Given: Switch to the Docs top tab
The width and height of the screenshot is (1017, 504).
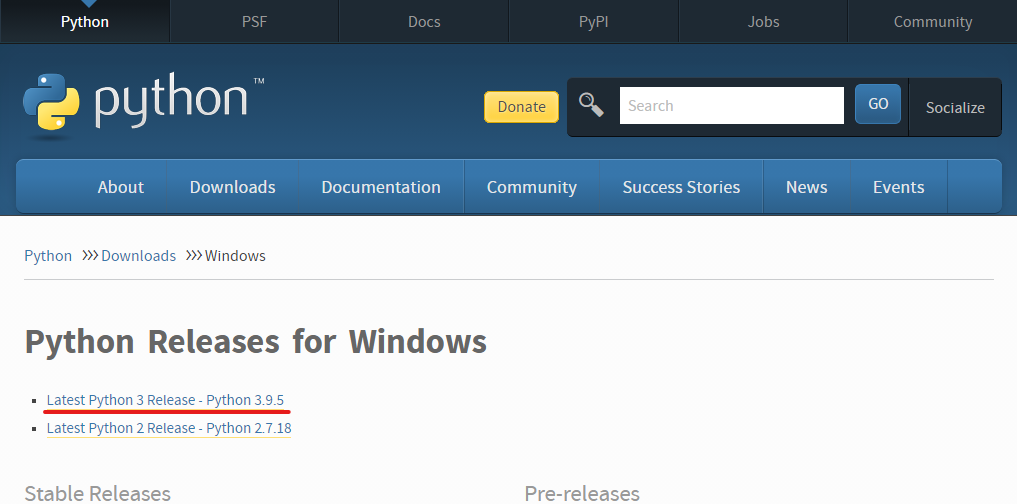Looking at the screenshot, I should point(424,21).
